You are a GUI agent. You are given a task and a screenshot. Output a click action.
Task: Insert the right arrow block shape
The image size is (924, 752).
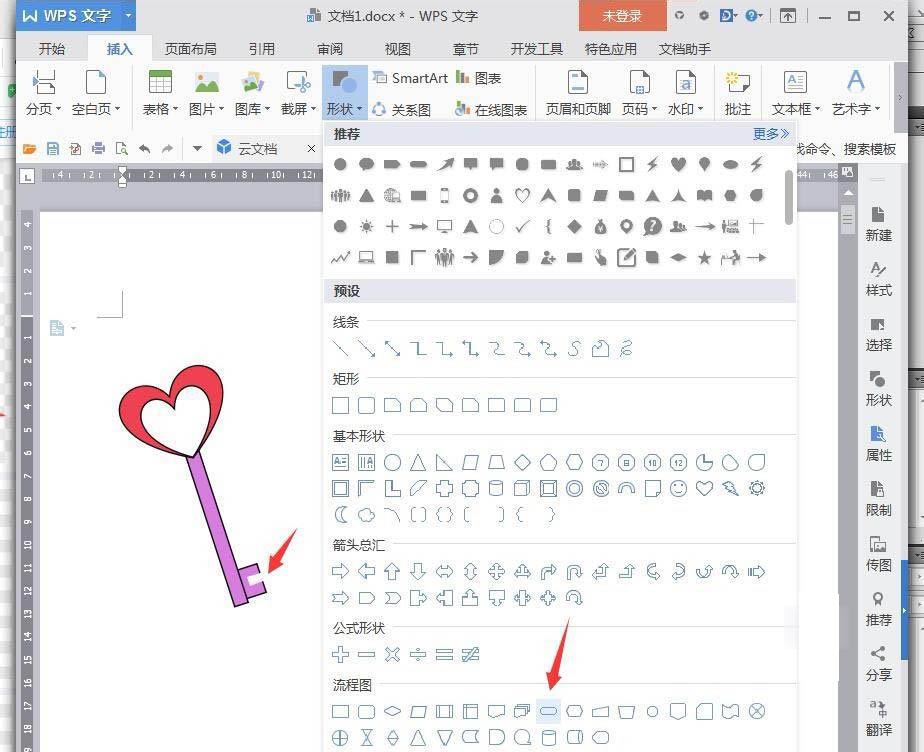341,571
